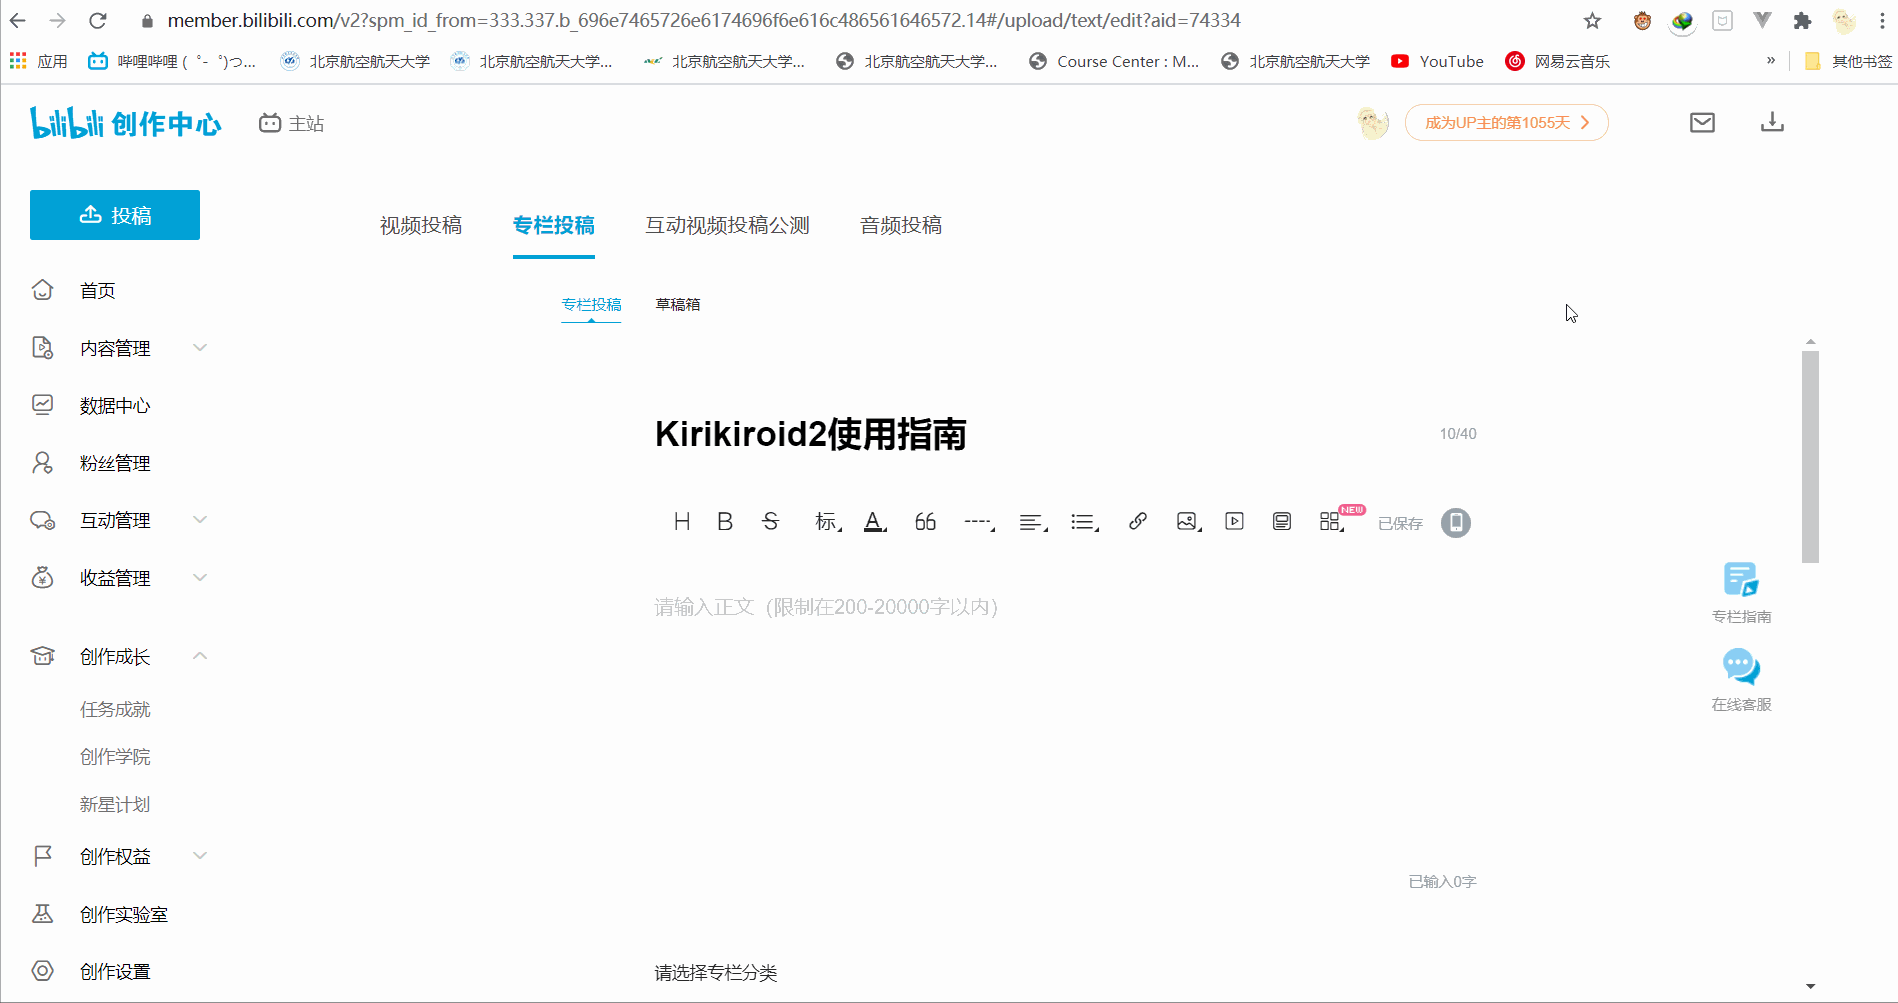Apply strikethrough formatting in the editor toolbar
Image resolution: width=1898 pixels, height=1003 pixels.
tap(770, 521)
